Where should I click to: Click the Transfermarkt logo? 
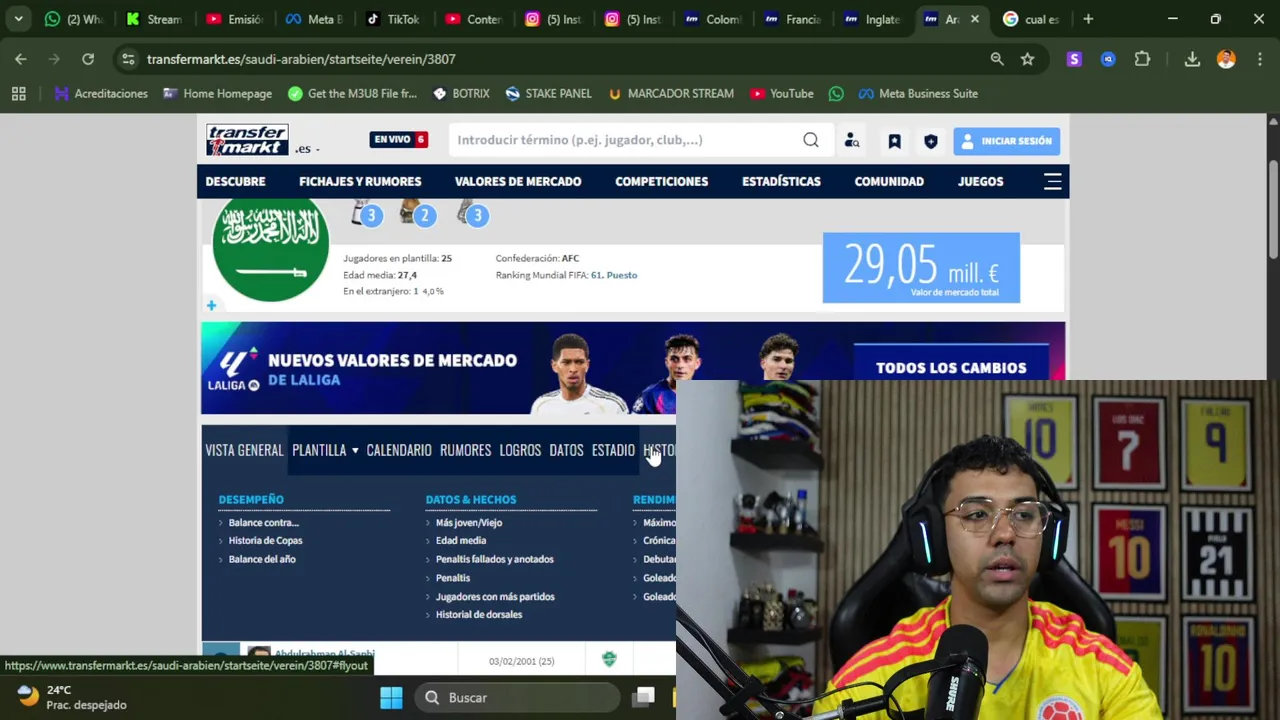pos(247,140)
